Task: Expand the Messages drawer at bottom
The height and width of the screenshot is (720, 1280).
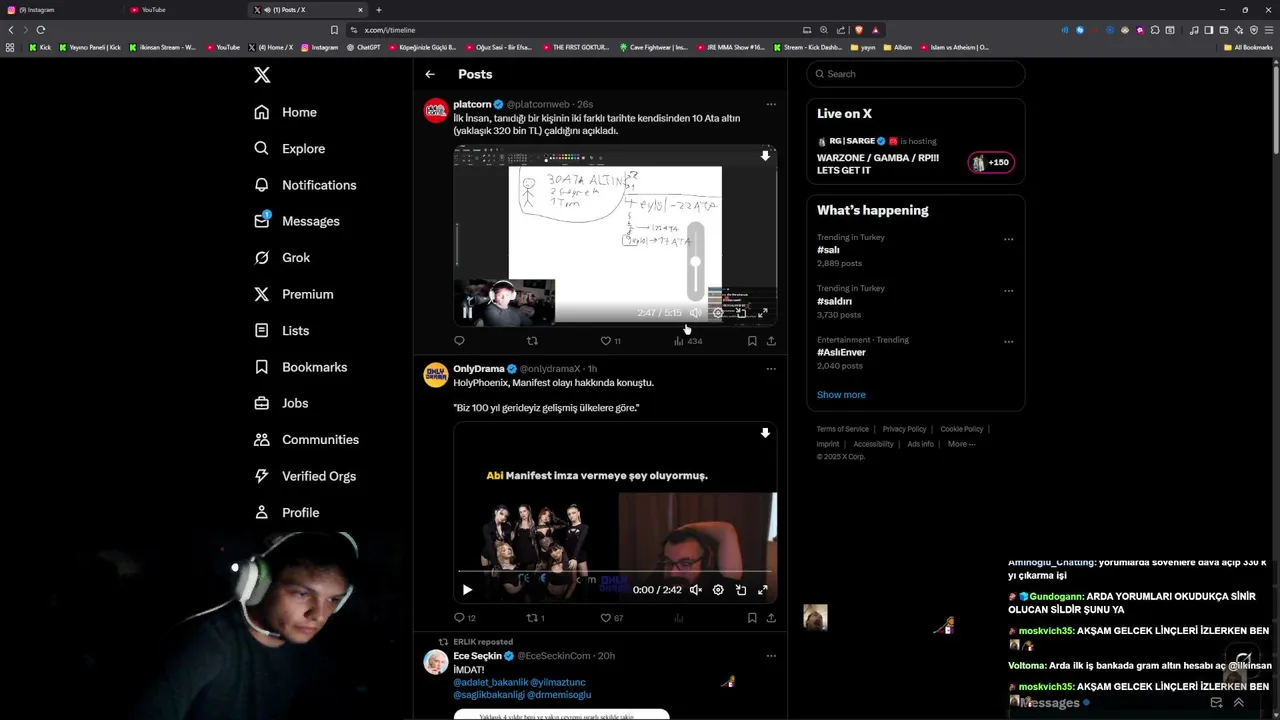Action: pyautogui.click(x=1239, y=703)
